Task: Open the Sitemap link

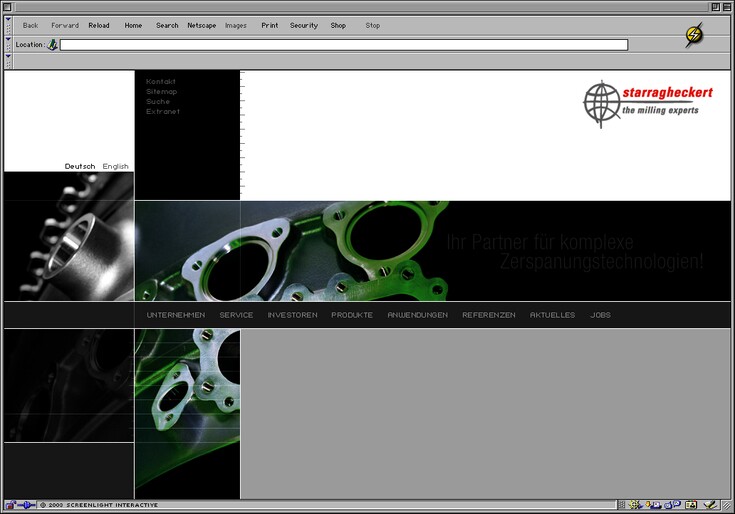Action: click(x=162, y=92)
